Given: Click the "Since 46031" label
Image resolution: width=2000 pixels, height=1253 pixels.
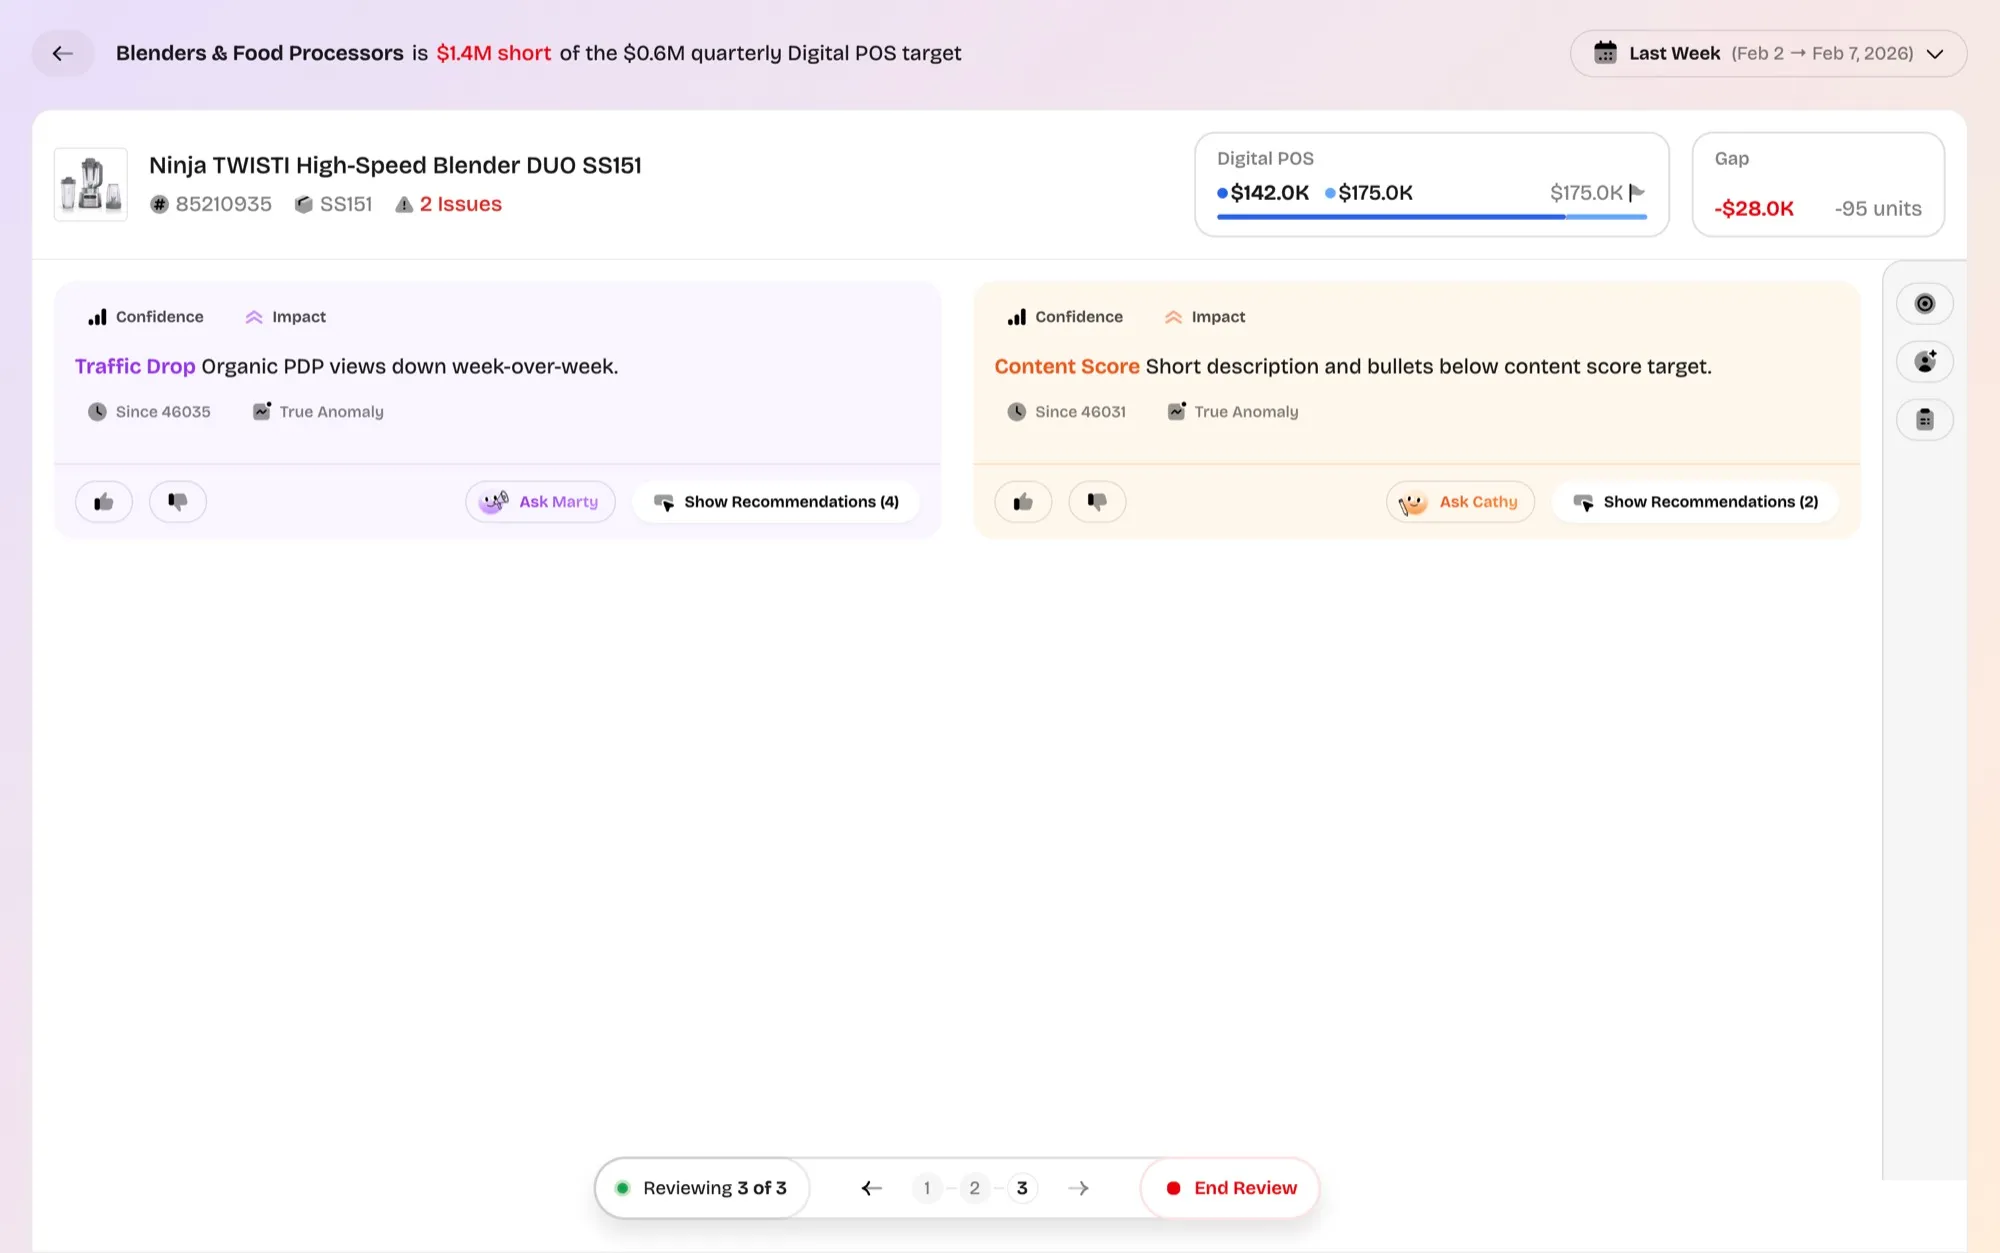Looking at the screenshot, I should [x=1080, y=412].
